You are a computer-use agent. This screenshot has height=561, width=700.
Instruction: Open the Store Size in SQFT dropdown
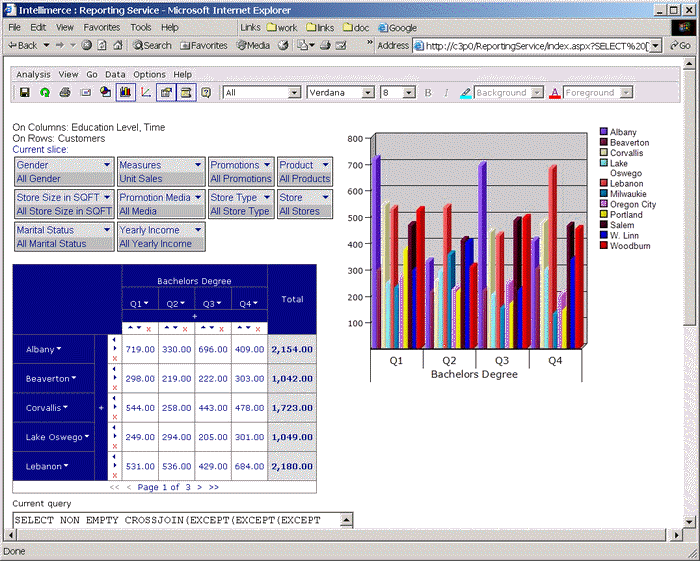pyautogui.click(x=107, y=197)
